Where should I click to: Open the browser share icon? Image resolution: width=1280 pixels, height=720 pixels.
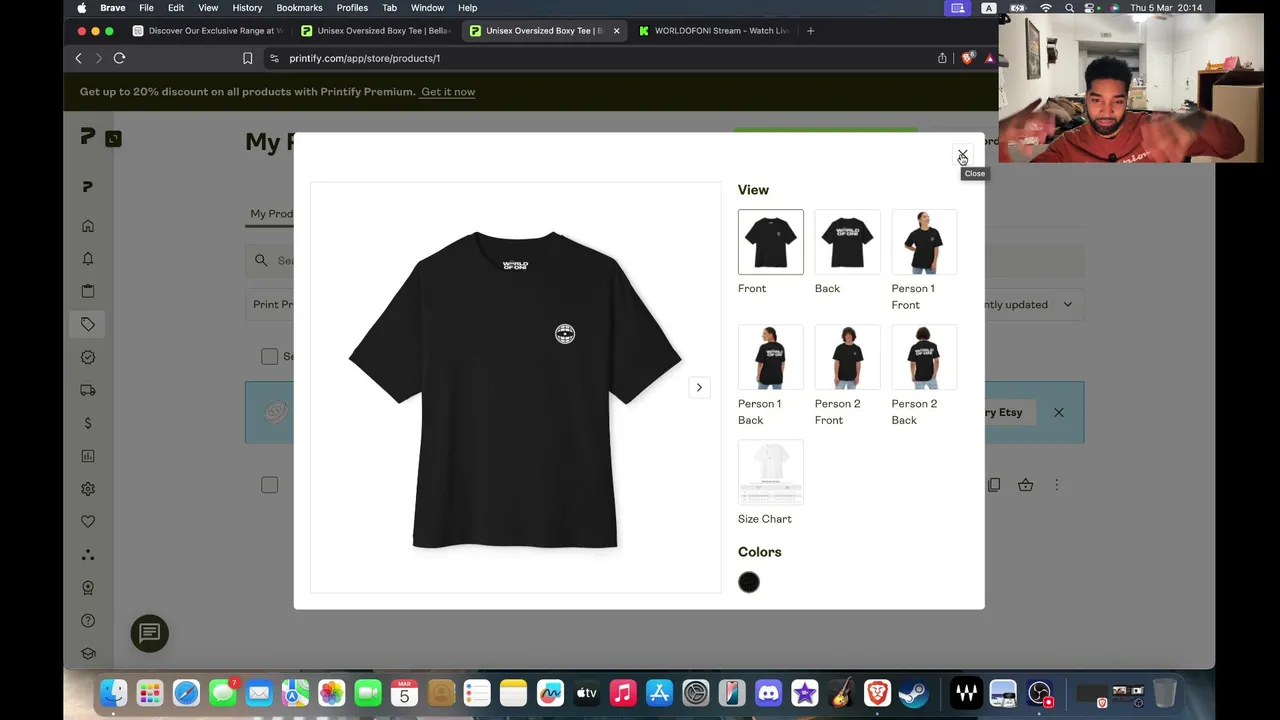[x=942, y=58]
